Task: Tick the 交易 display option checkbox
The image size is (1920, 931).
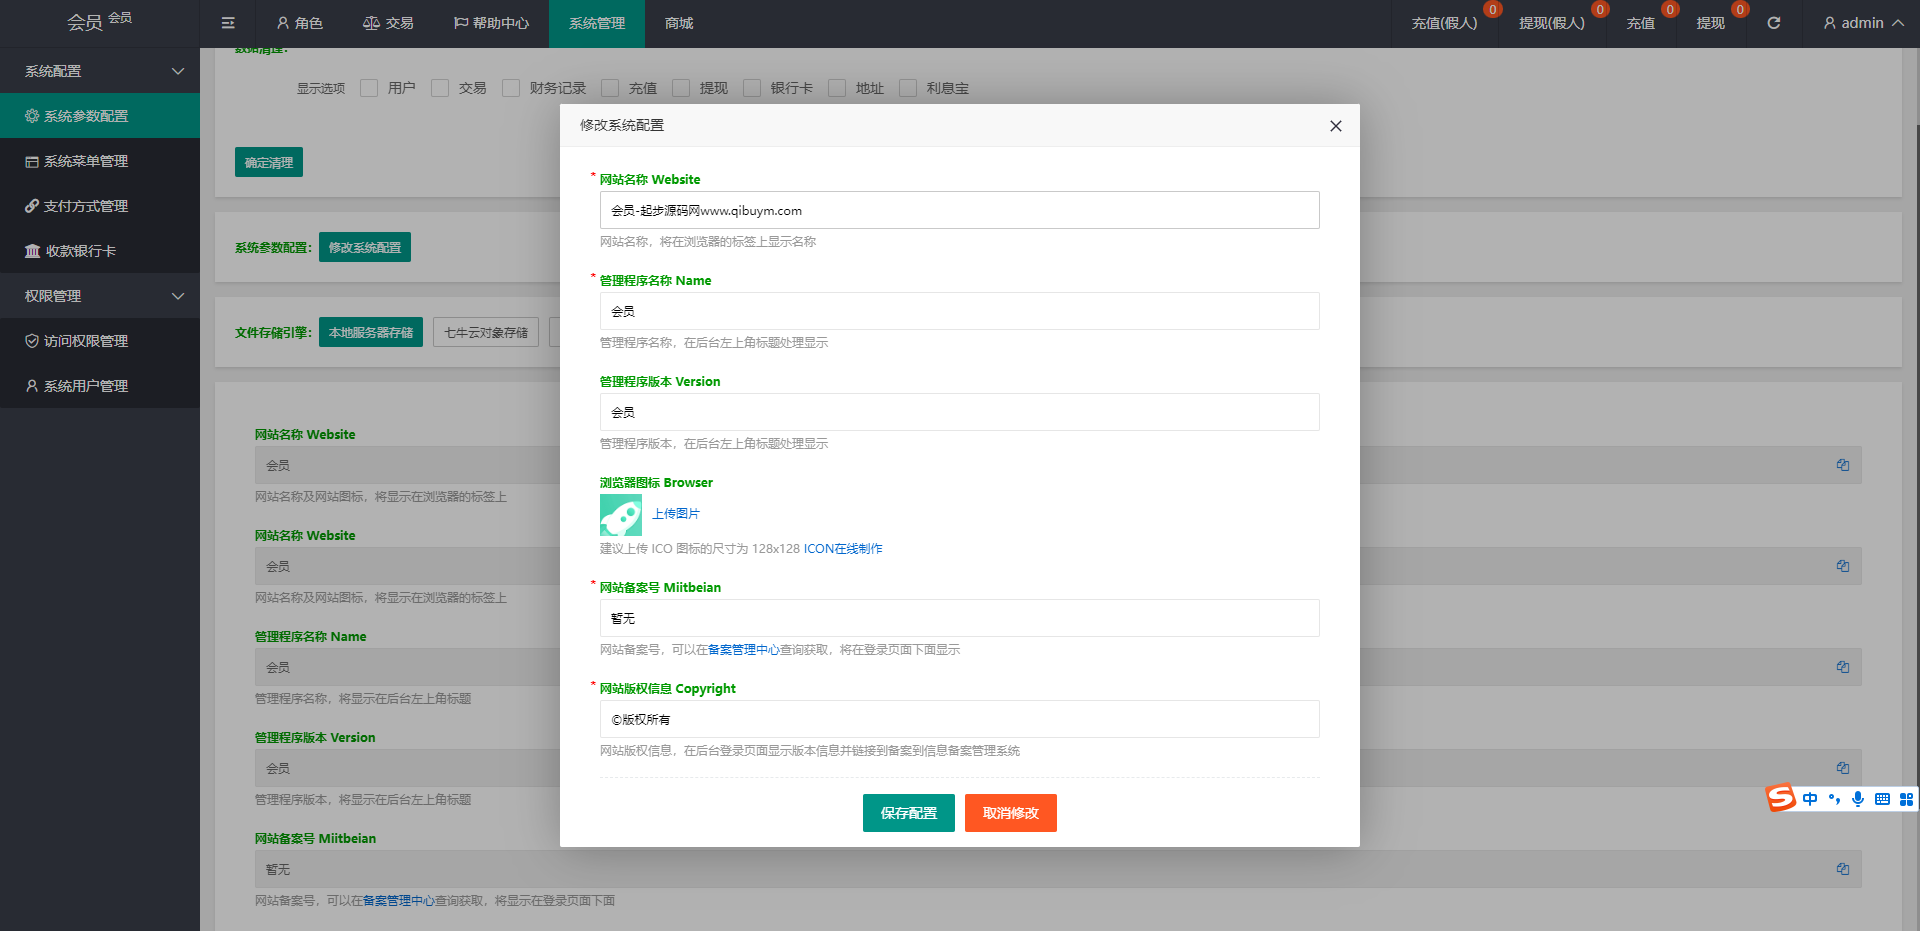Action: tap(440, 88)
